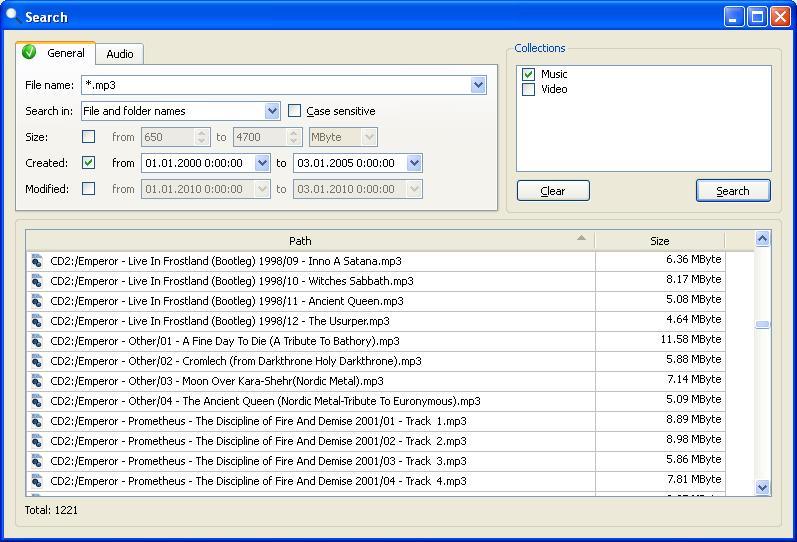
Task: Click size cell 8.98 MByte
Action: pyautogui.click(x=660, y=440)
